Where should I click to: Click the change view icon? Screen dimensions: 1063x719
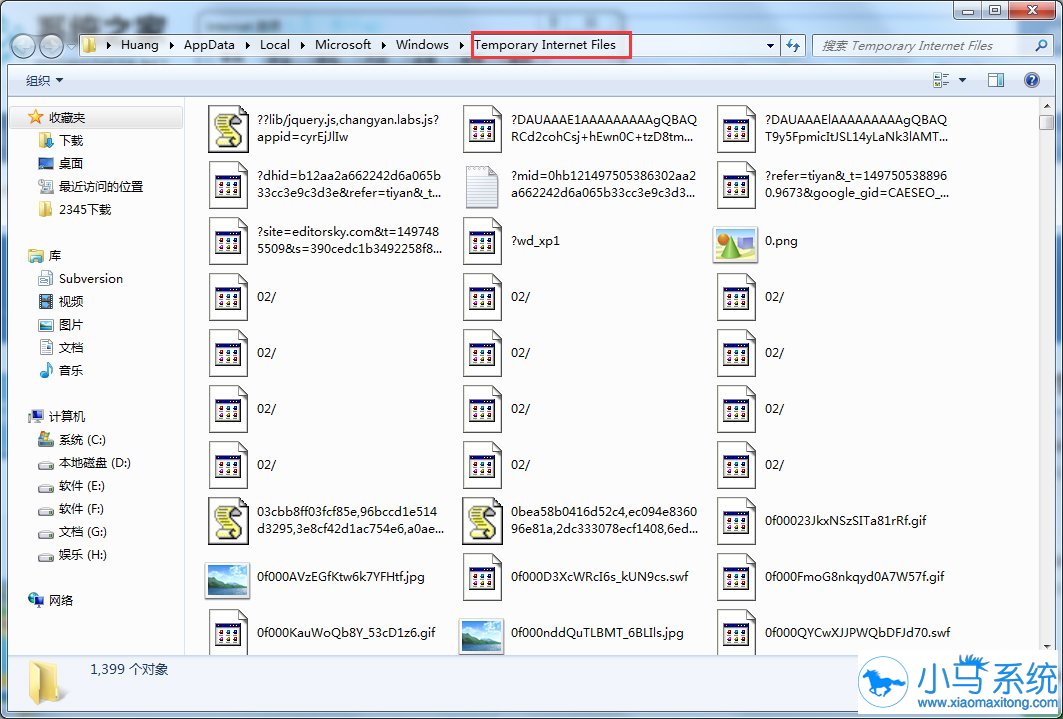click(x=941, y=80)
